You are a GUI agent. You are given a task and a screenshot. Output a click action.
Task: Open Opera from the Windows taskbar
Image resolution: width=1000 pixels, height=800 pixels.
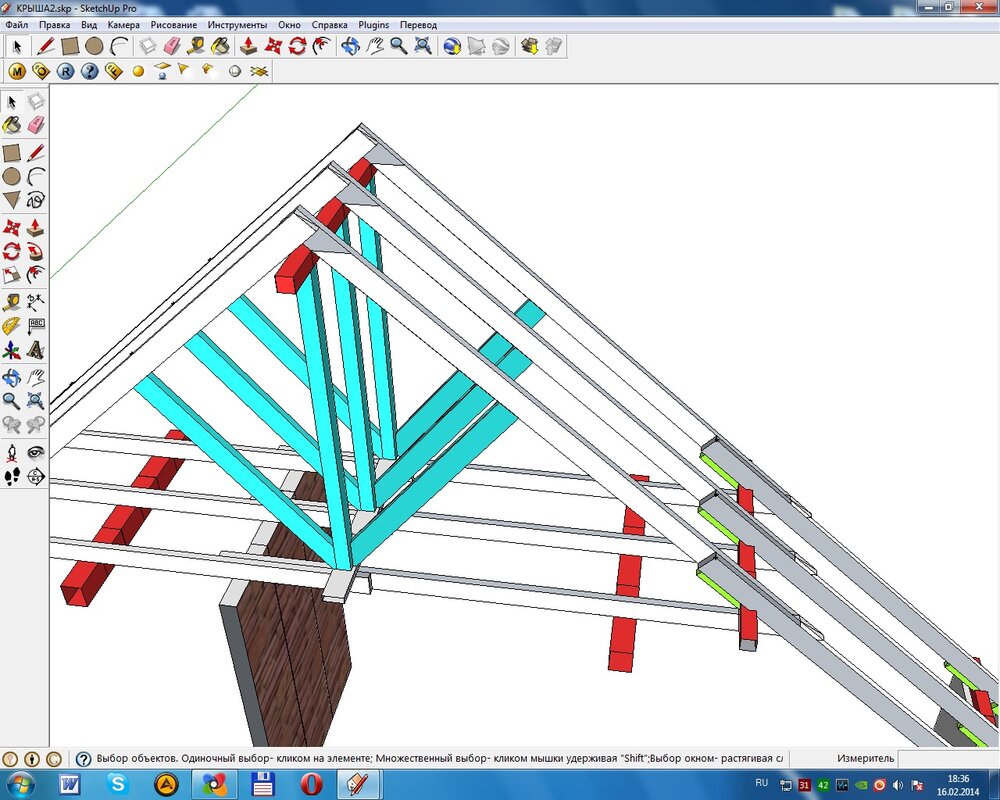click(309, 784)
